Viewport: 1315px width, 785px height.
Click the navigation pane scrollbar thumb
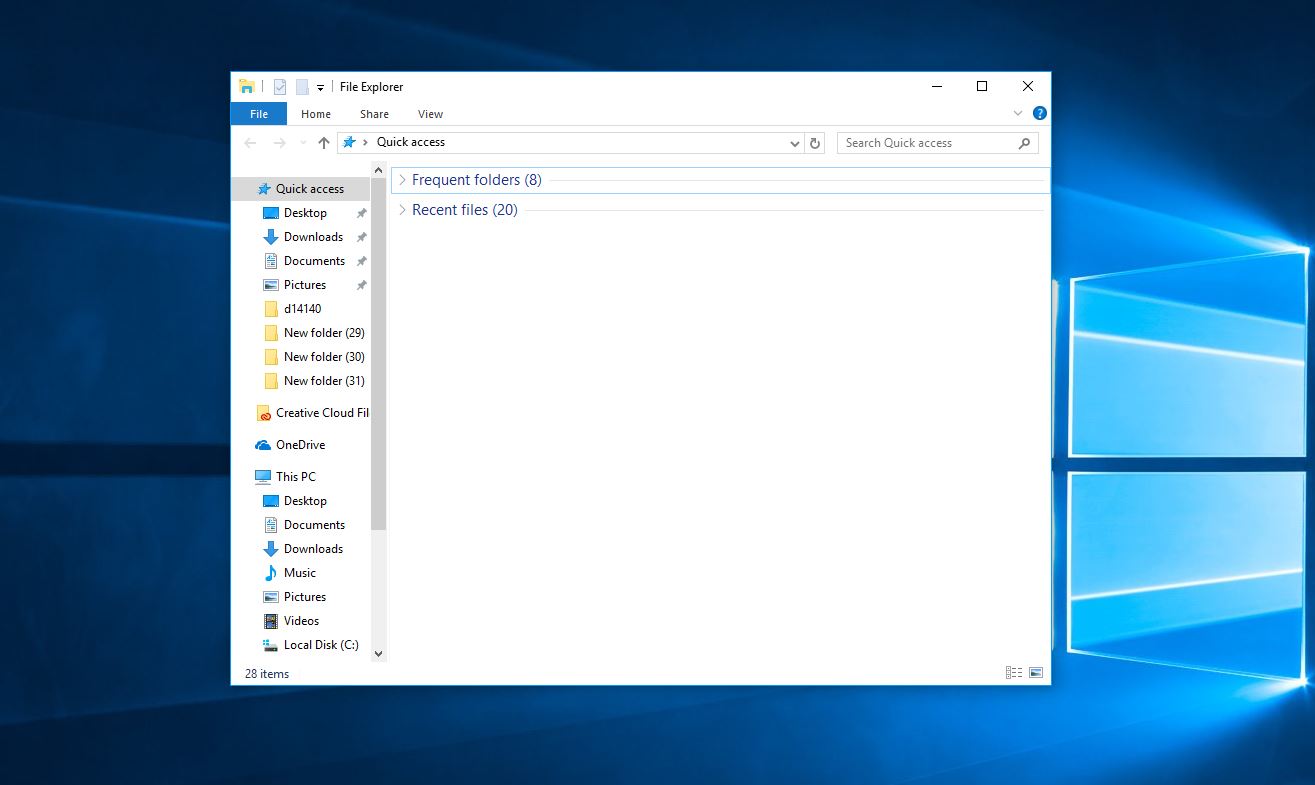[378, 353]
